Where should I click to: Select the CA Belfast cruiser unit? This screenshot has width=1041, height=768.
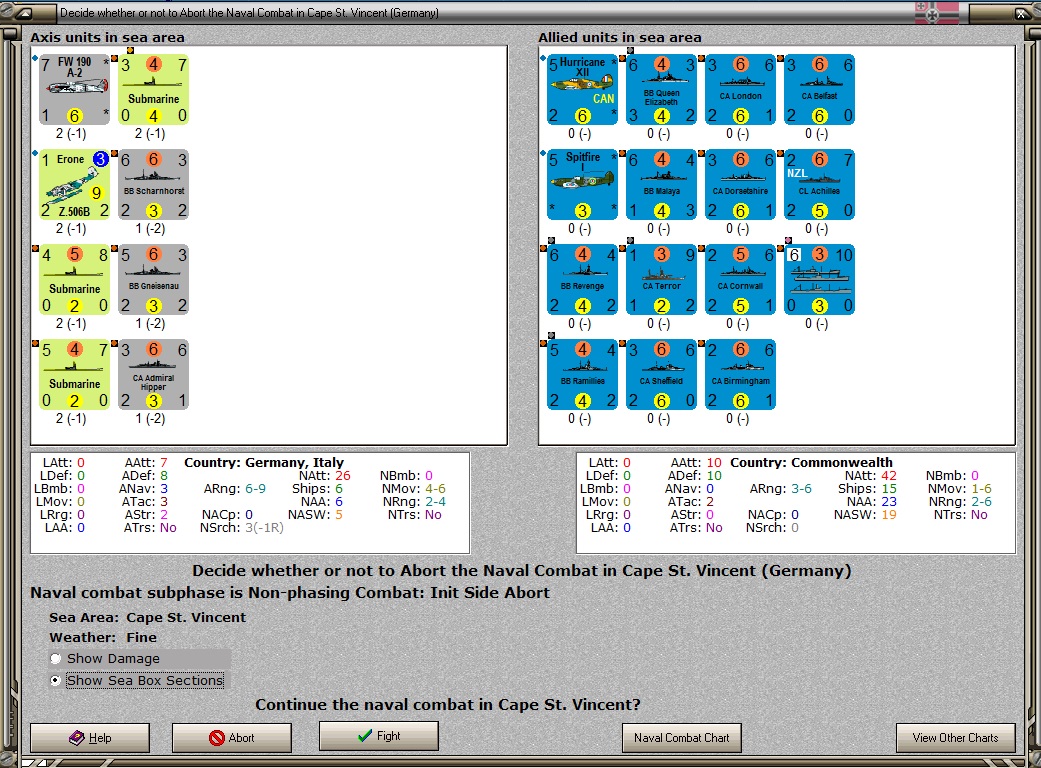click(x=819, y=90)
